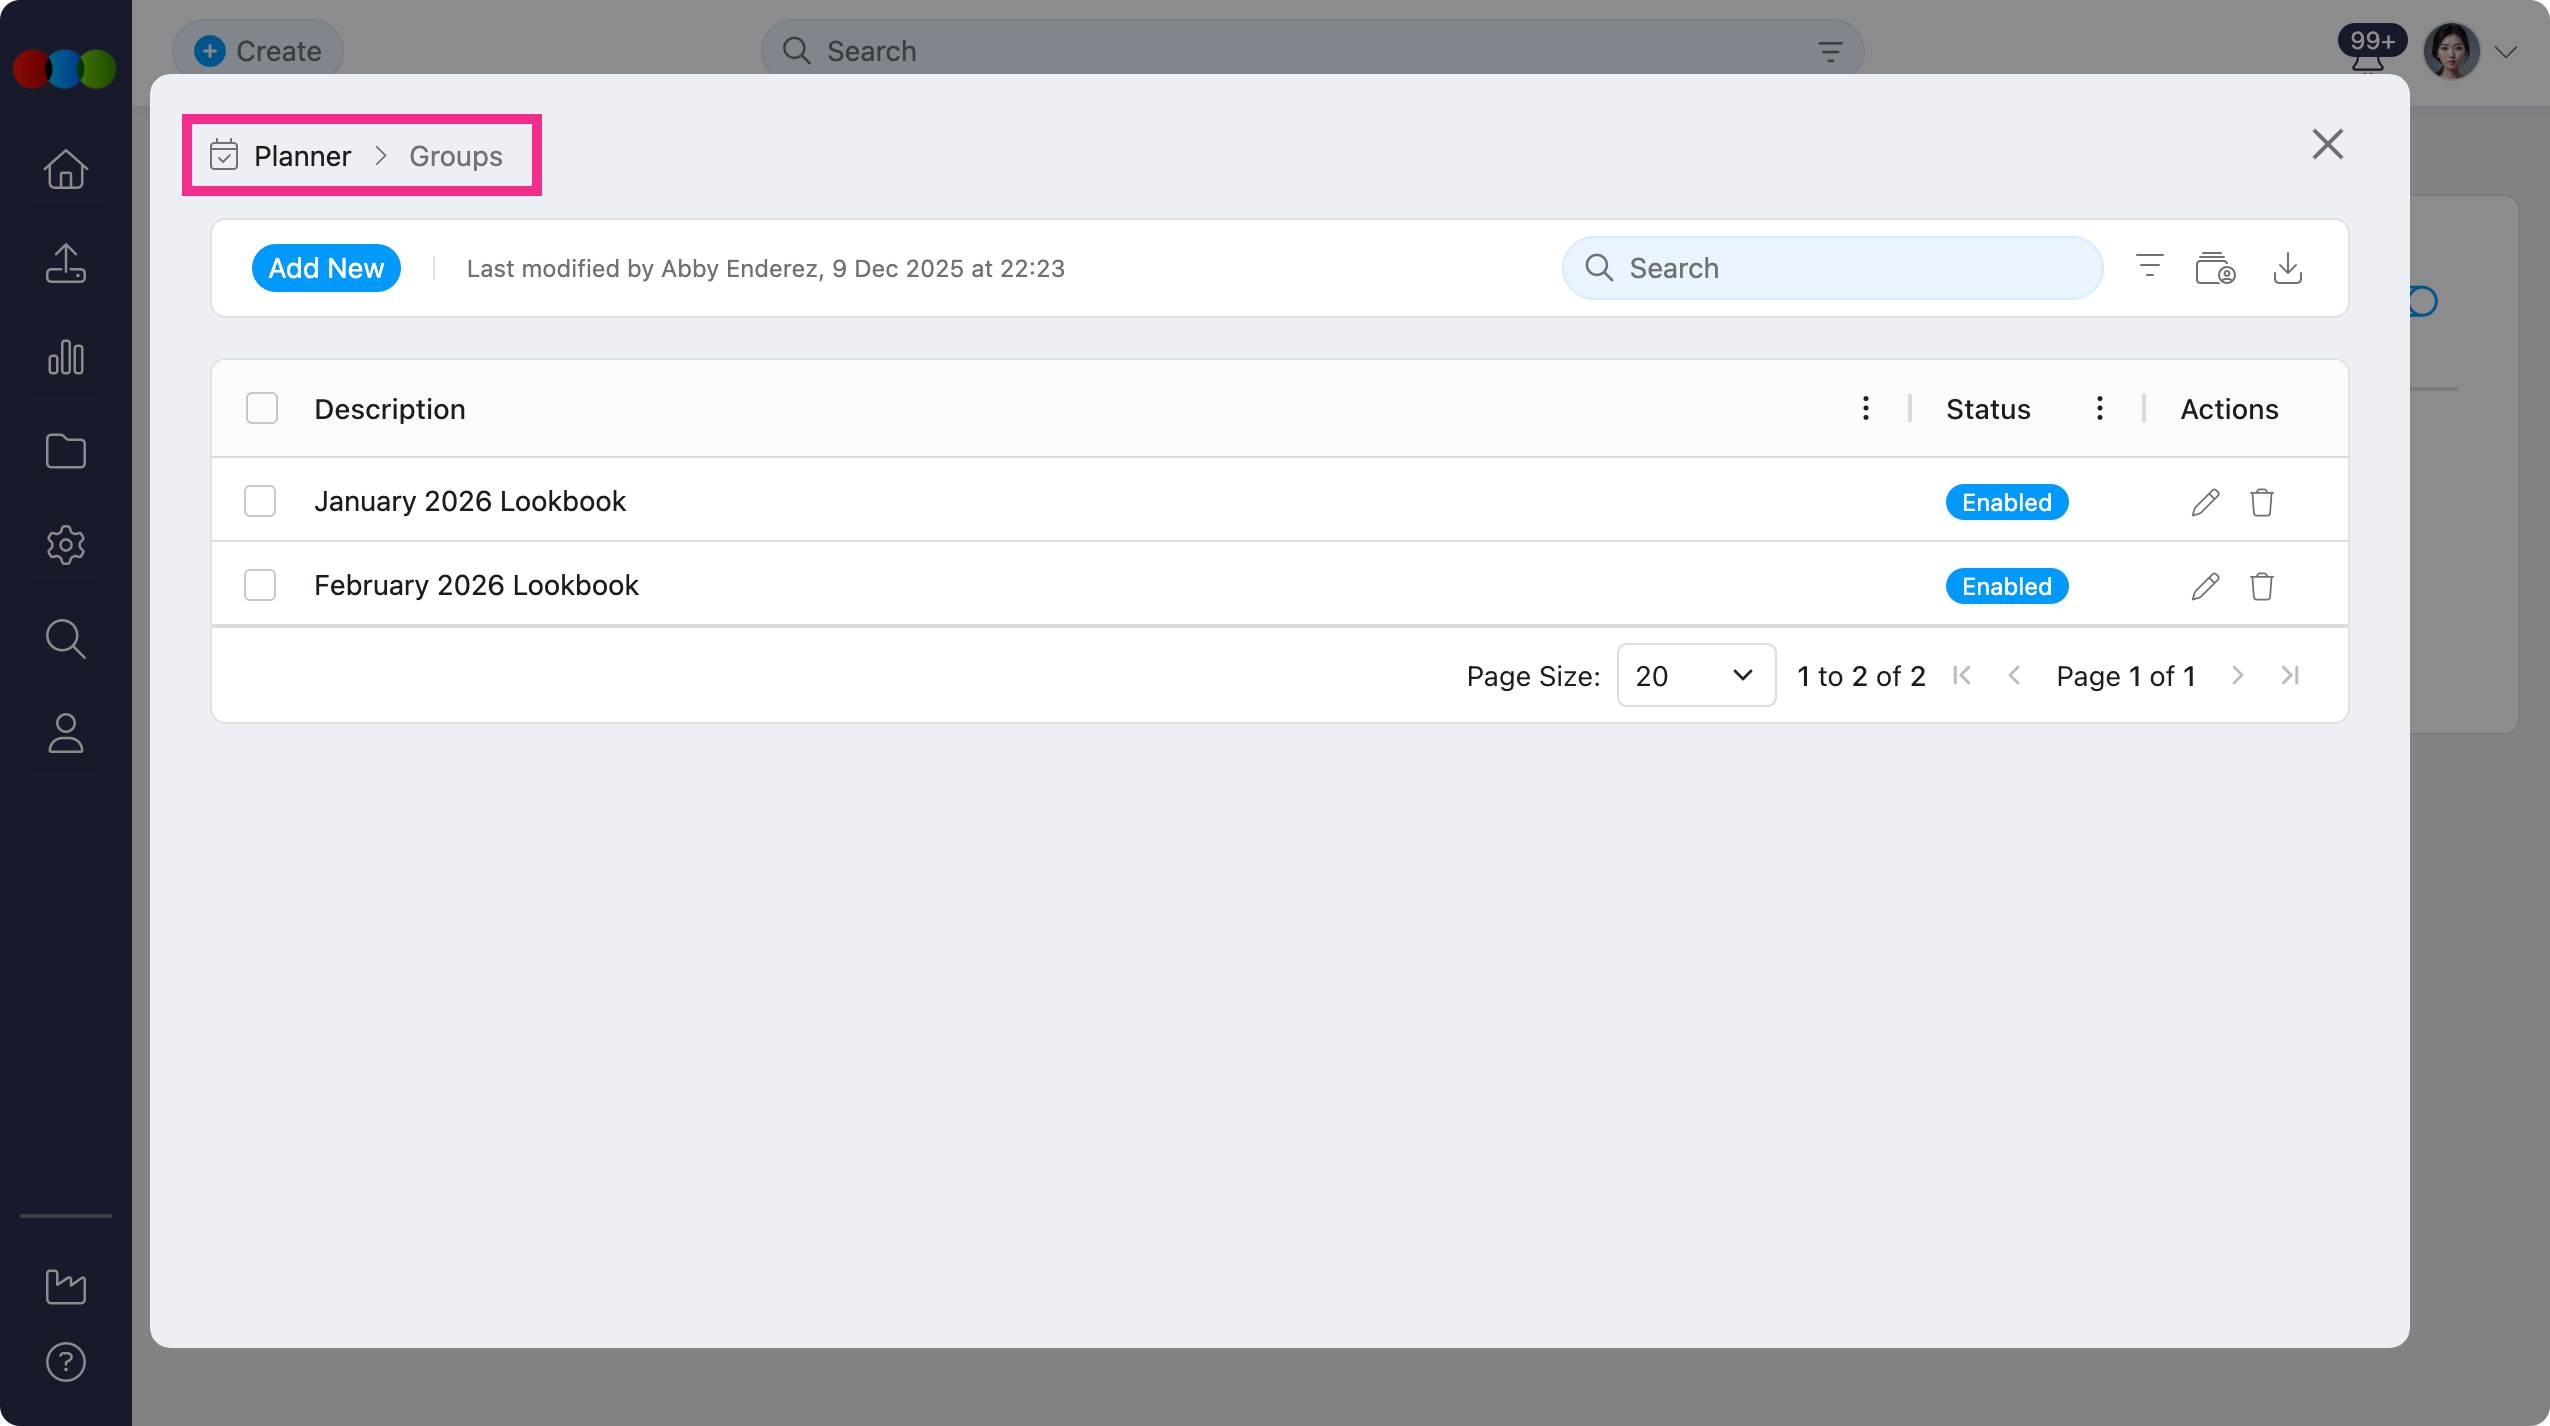
Task: Delete the January 2026 Lookbook group
Action: 2262,502
